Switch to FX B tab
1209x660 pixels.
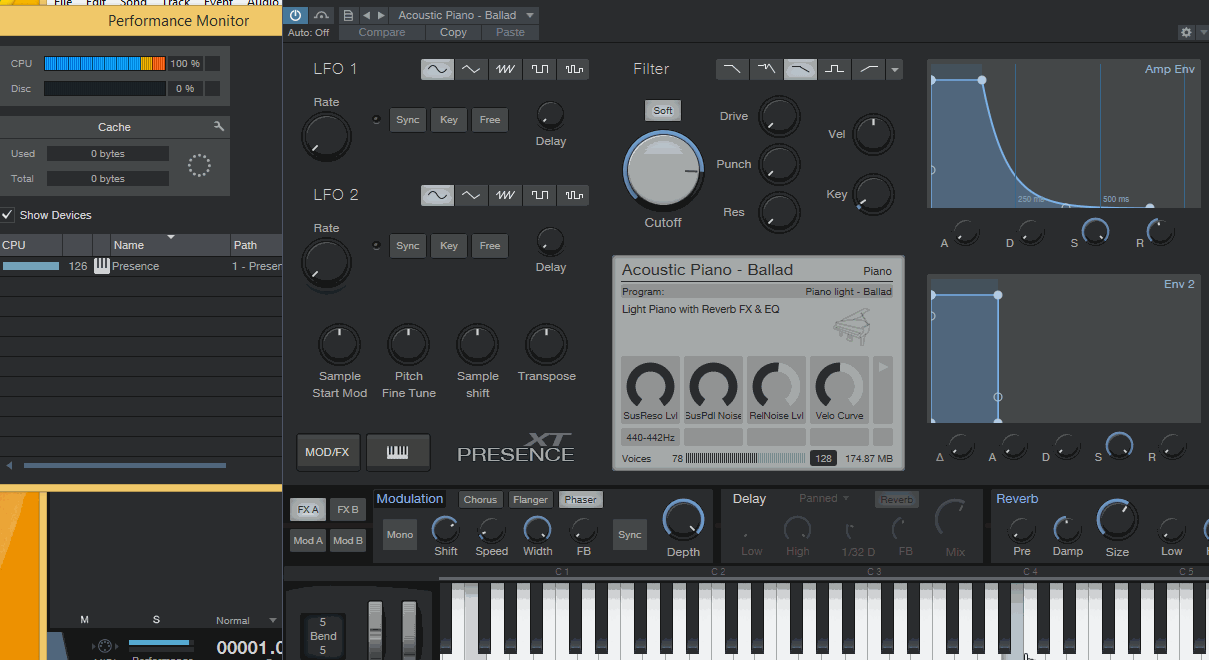point(348,510)
